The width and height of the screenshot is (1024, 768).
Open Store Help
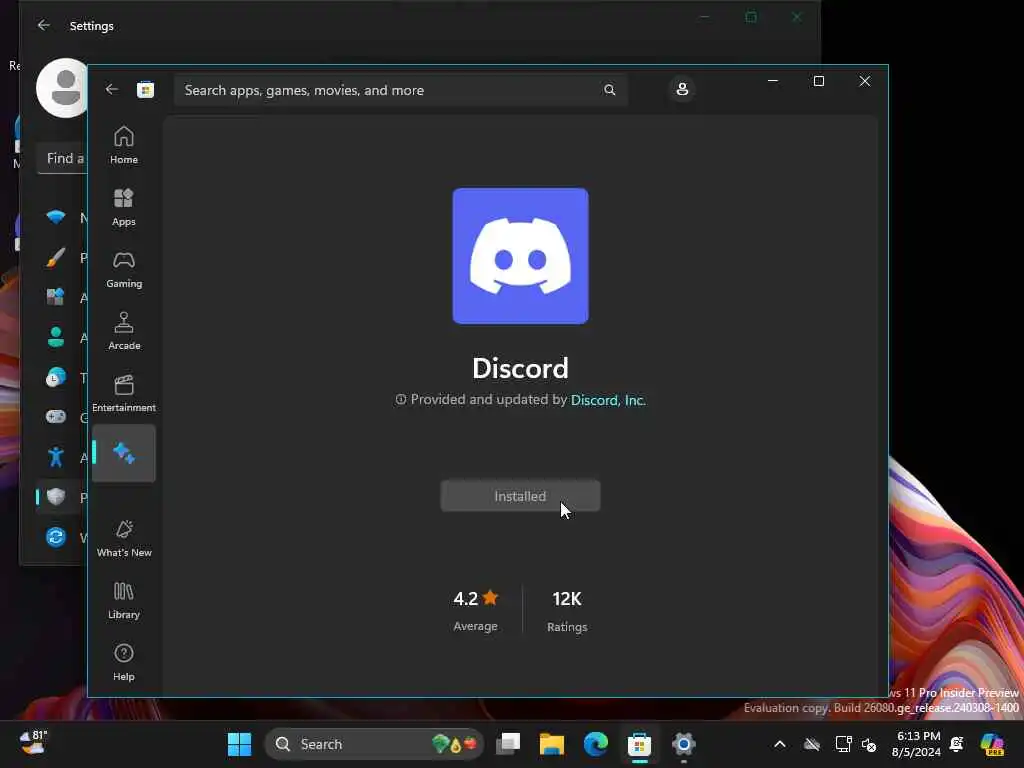(123, 662)
